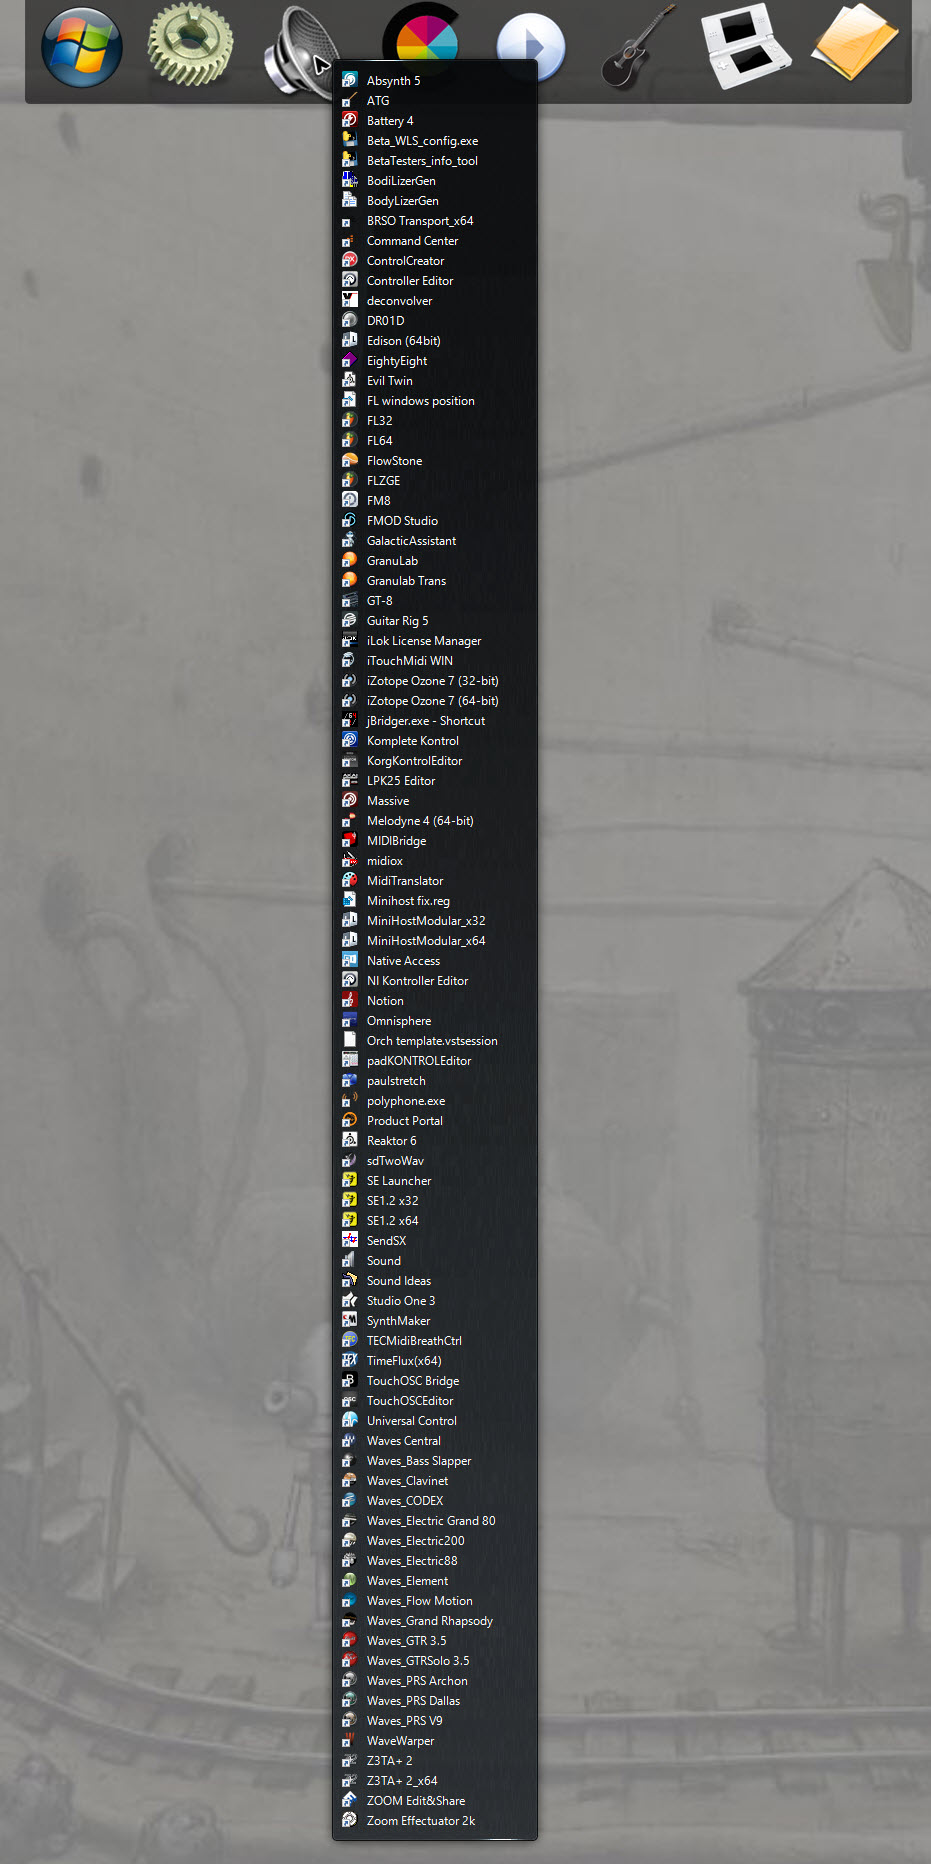This screenshot has height=1864, width=931.
Task: Launch Reaktor 6 from the list
Action: [x=391, y=1141]
